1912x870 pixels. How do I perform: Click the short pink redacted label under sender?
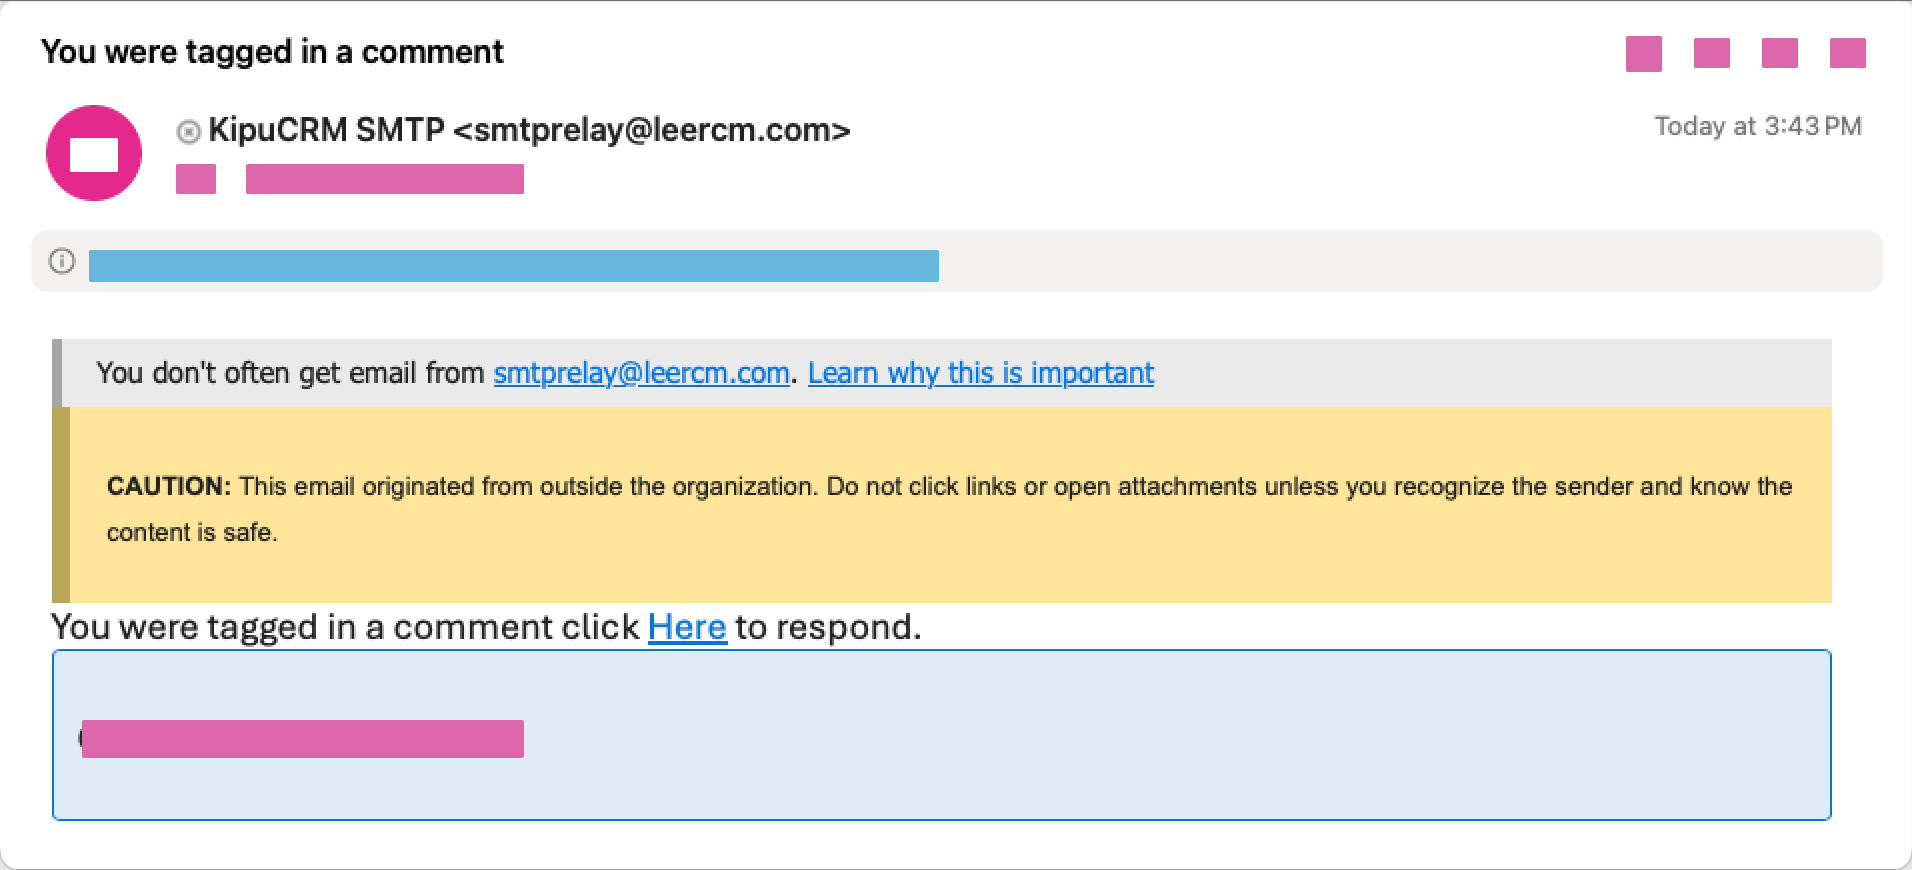point(196,179)
